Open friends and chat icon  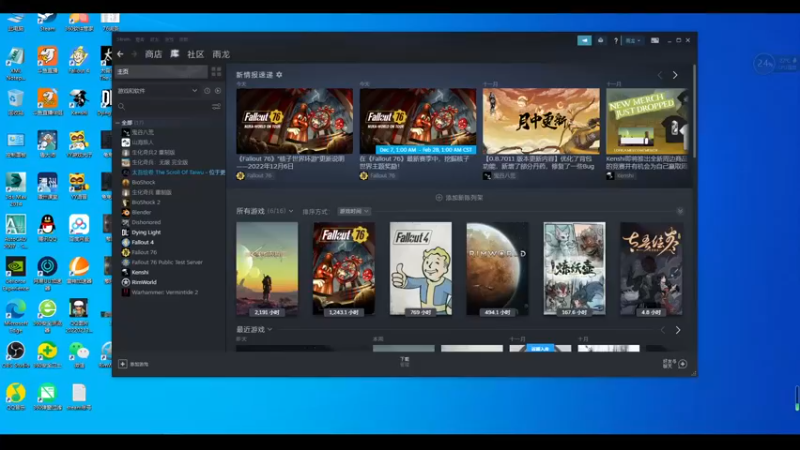tap(682, 364)
